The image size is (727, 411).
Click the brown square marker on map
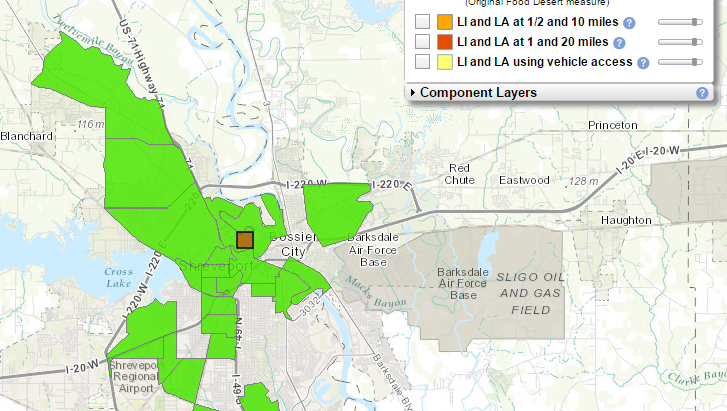coord(245,239)
